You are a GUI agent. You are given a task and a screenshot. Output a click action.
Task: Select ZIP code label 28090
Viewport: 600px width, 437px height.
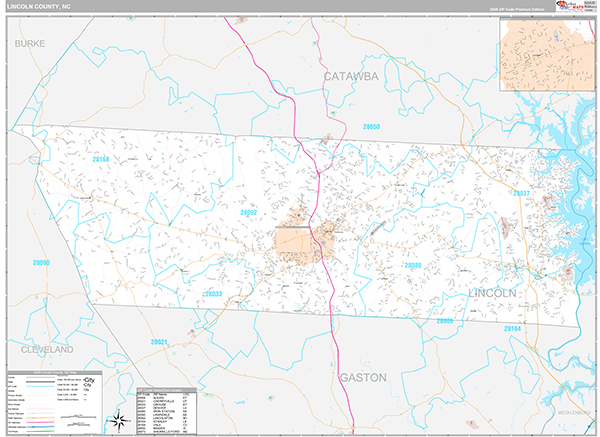[41, 263]
